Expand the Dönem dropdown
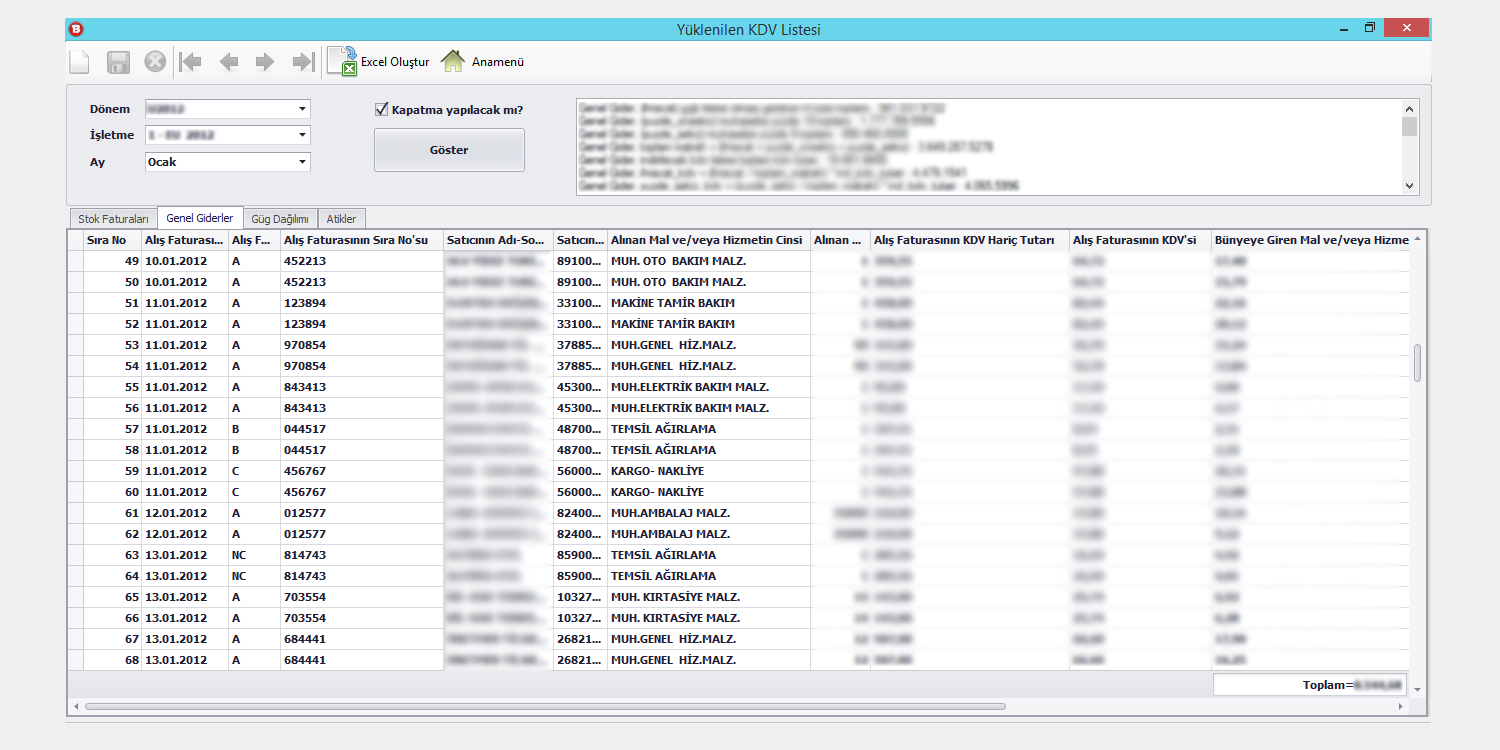The height and width of the screenshot is (750, 1500). (x=302, y=109)
